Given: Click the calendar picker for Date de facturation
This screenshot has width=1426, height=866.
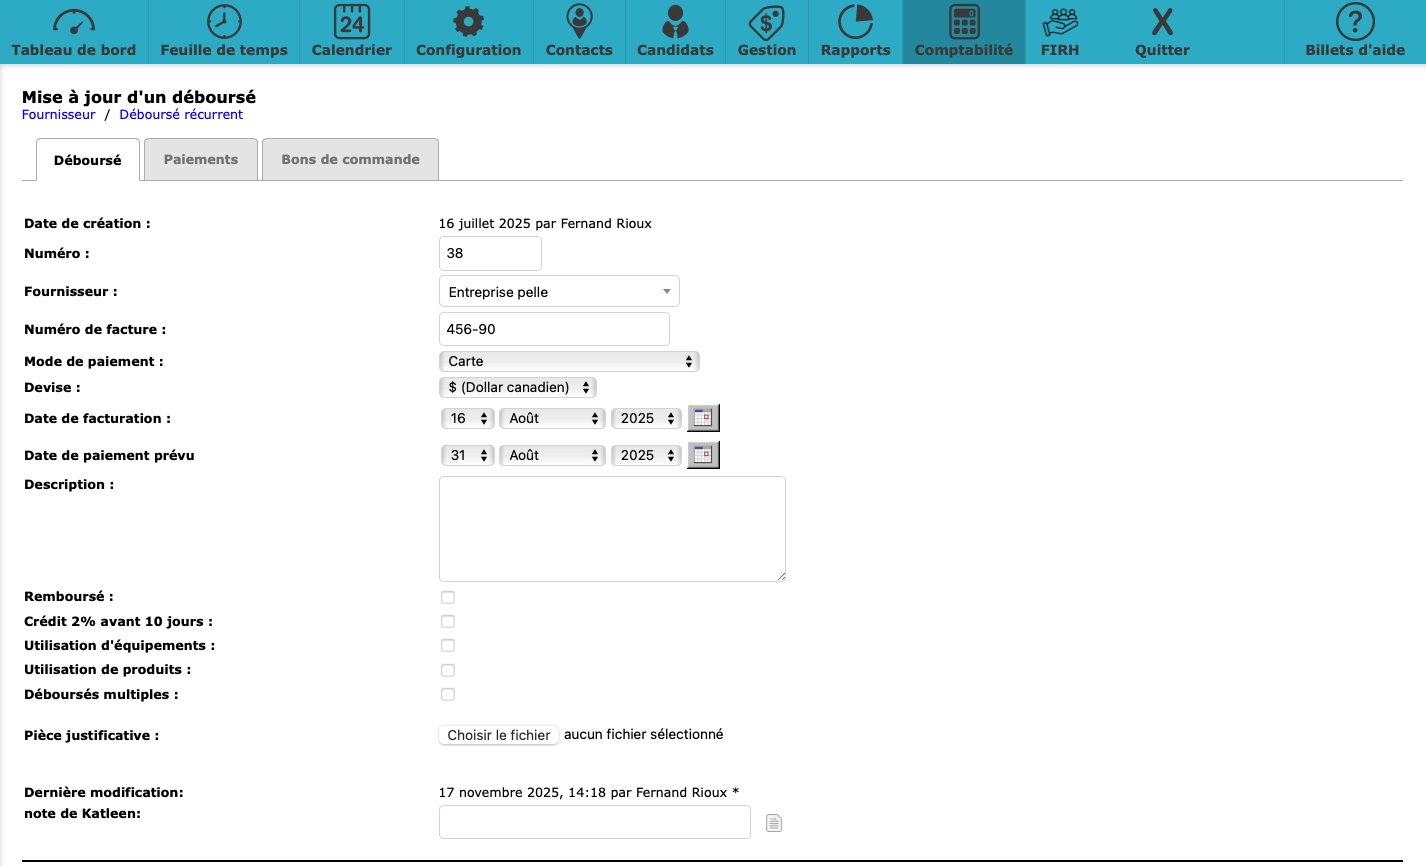Looking at the screenshot, I should pyautogui.click(x=703, y=418).
